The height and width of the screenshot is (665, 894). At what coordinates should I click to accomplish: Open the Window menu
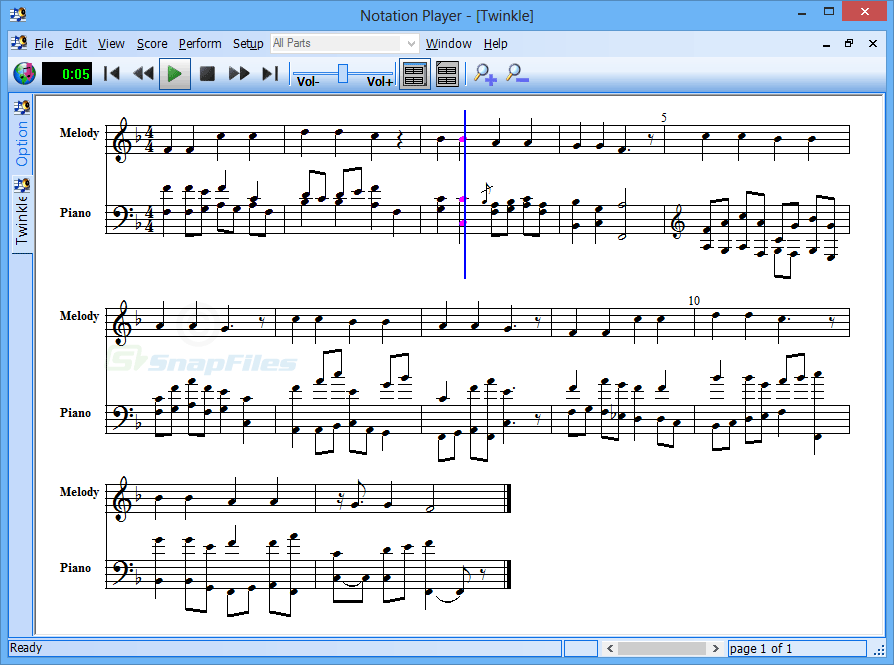(448, 43)
